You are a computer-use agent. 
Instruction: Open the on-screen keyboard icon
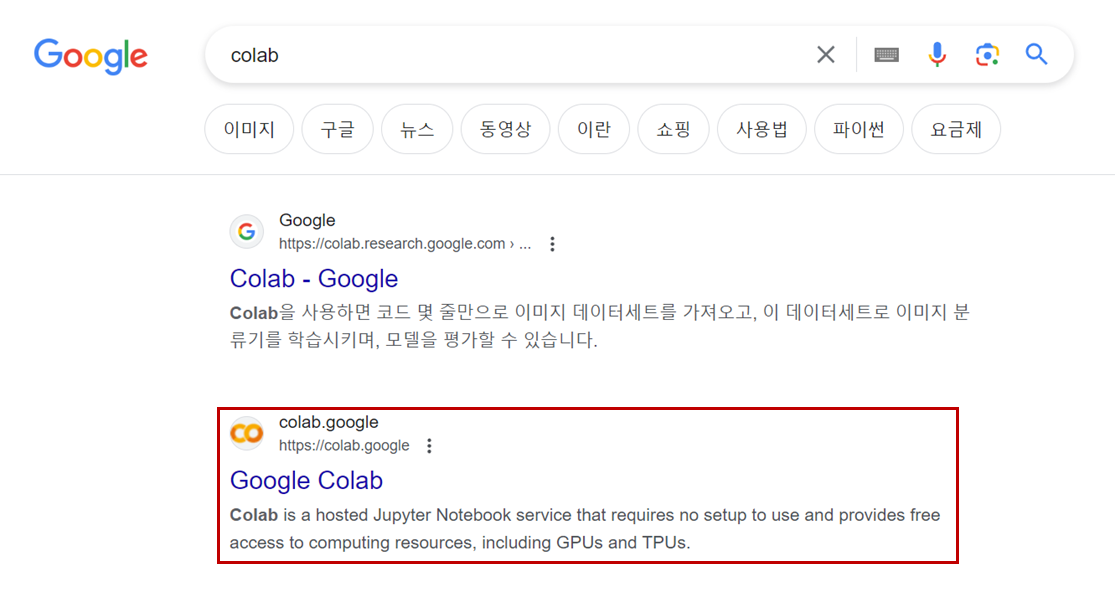click(886, 55)
